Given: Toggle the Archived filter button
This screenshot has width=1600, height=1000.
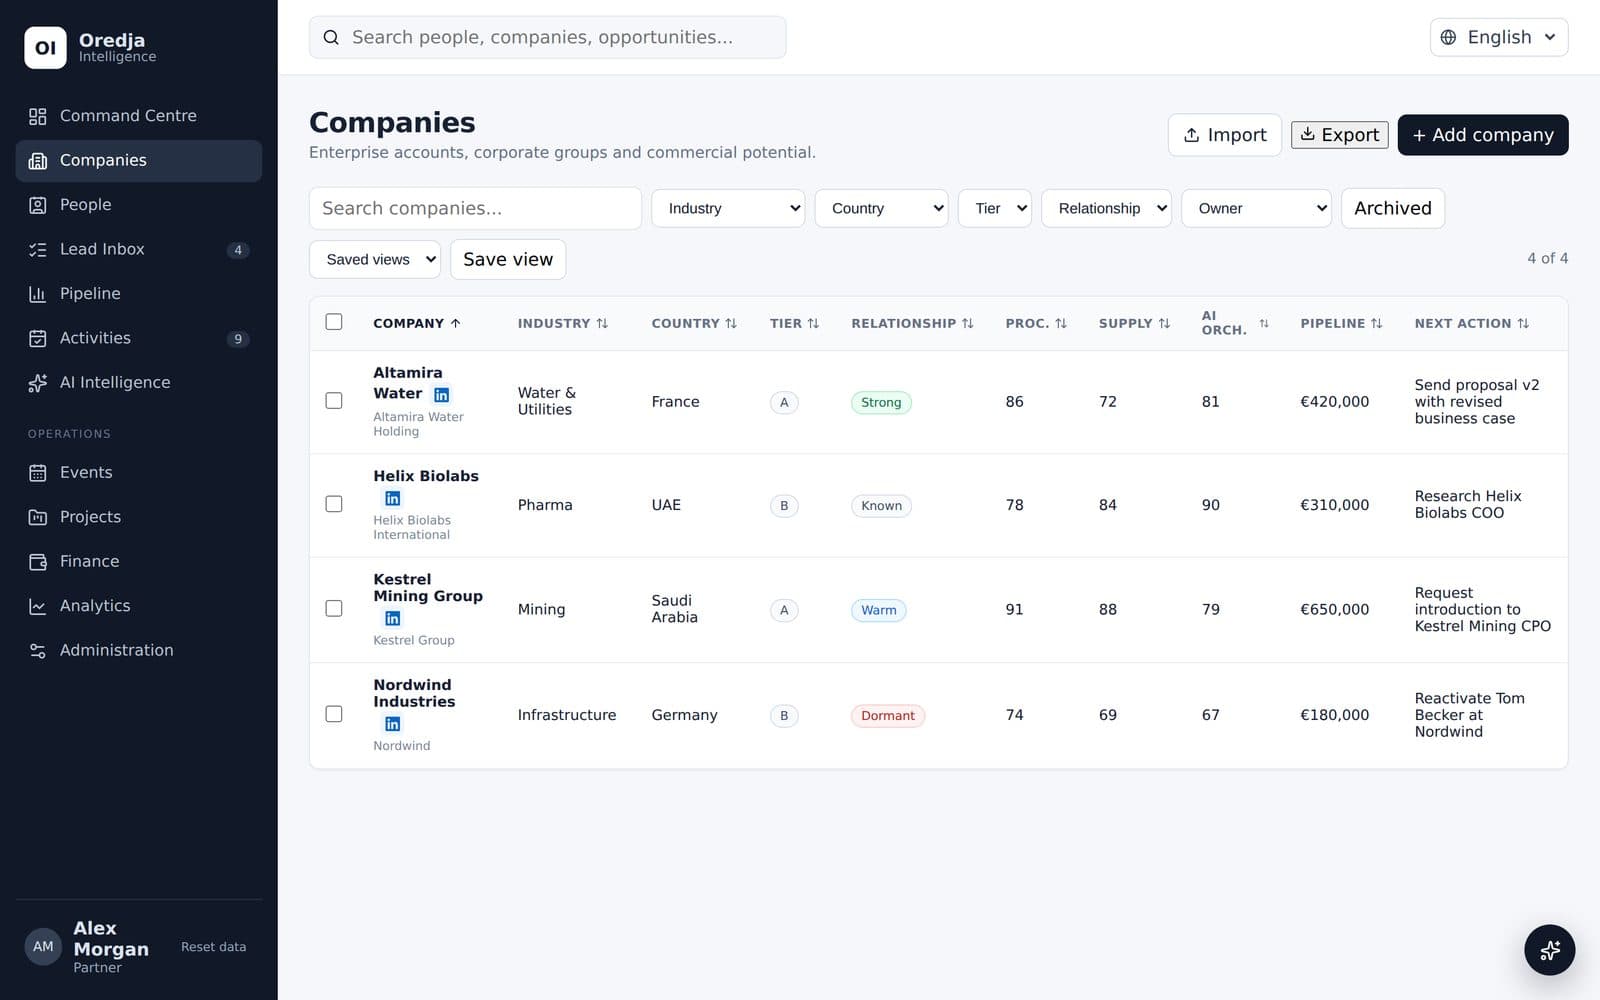Looking at the screenshot, I should click(1392, 208).
